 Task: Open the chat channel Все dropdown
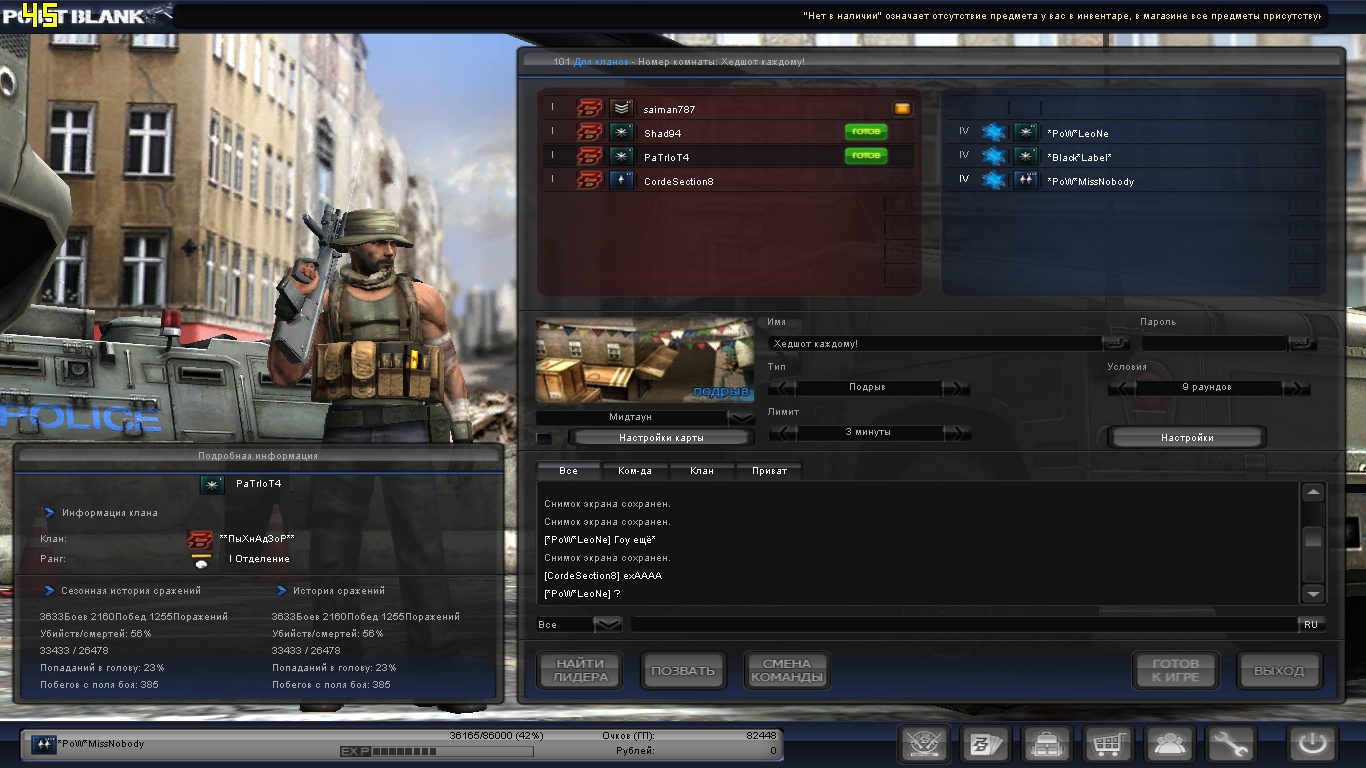(608, 624)
